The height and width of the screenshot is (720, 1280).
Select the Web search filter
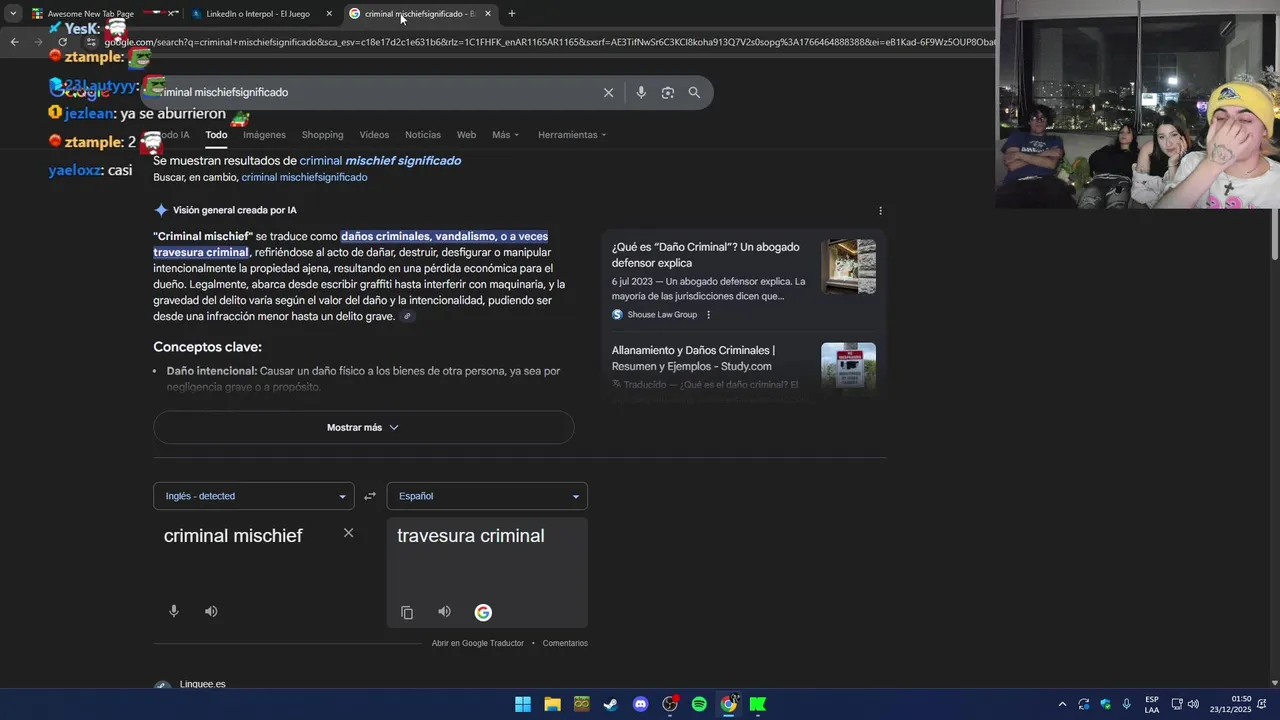[466, 135]
